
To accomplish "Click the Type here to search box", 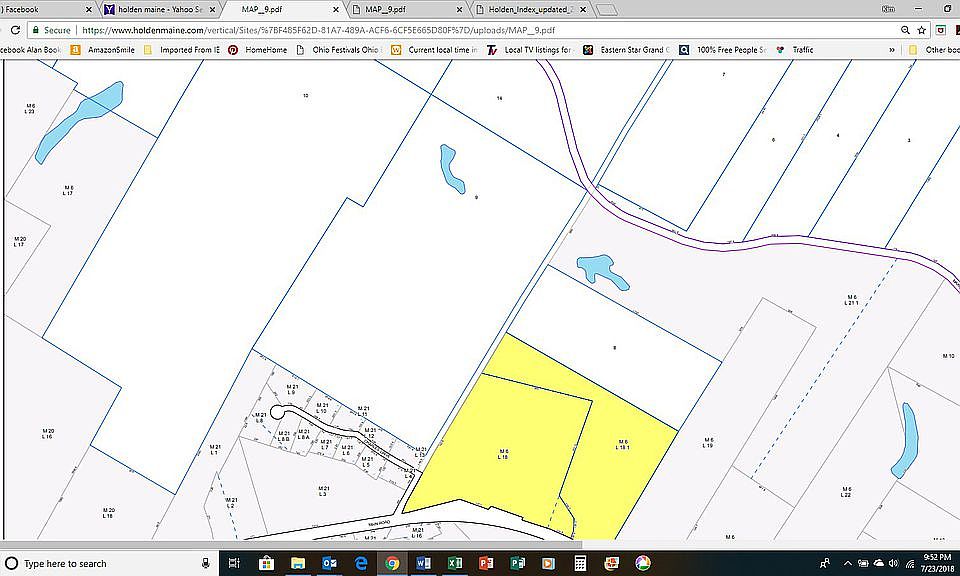I will pyautogui.click(x=100, y=563).
